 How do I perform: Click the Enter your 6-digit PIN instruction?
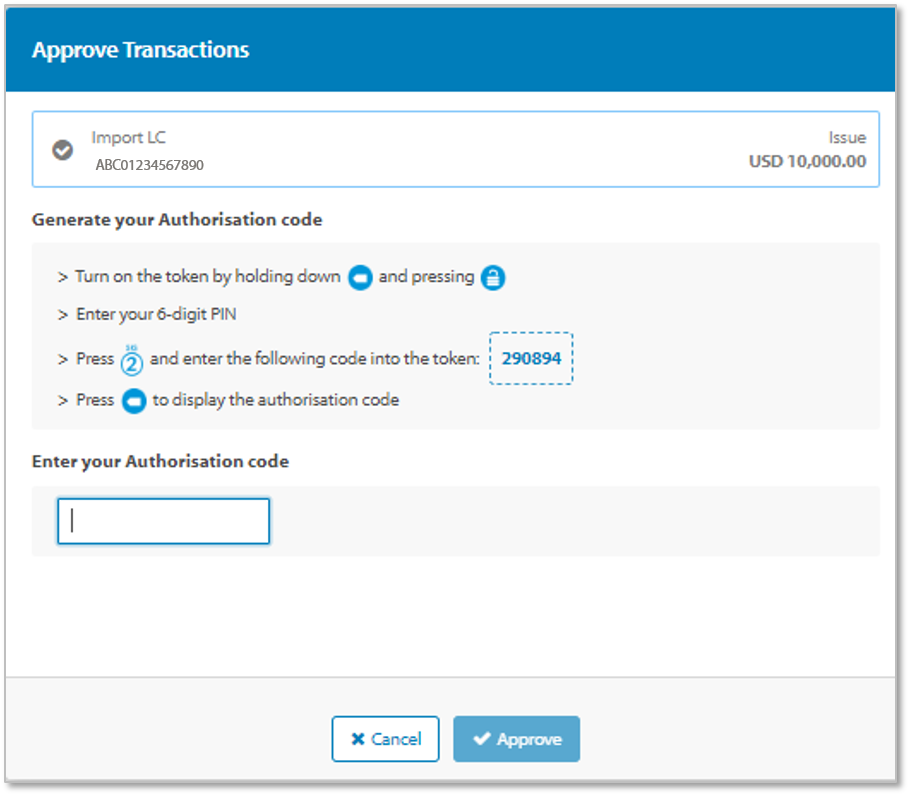(x=156, y=315)
